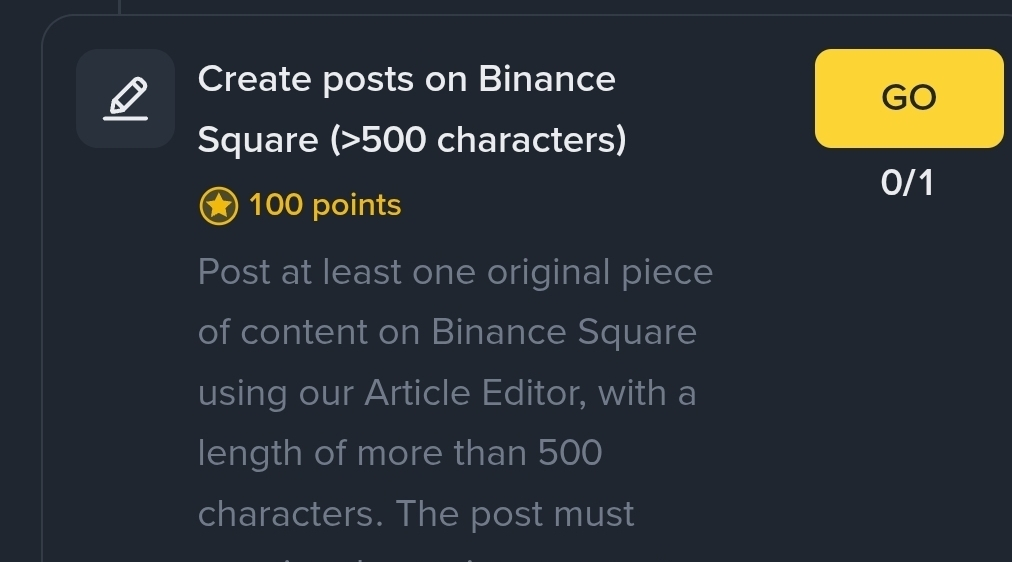Select the '100 points' reward label
Image resolution: width=1012 pixels, height=562 pixels.
(x=325, y=205)
